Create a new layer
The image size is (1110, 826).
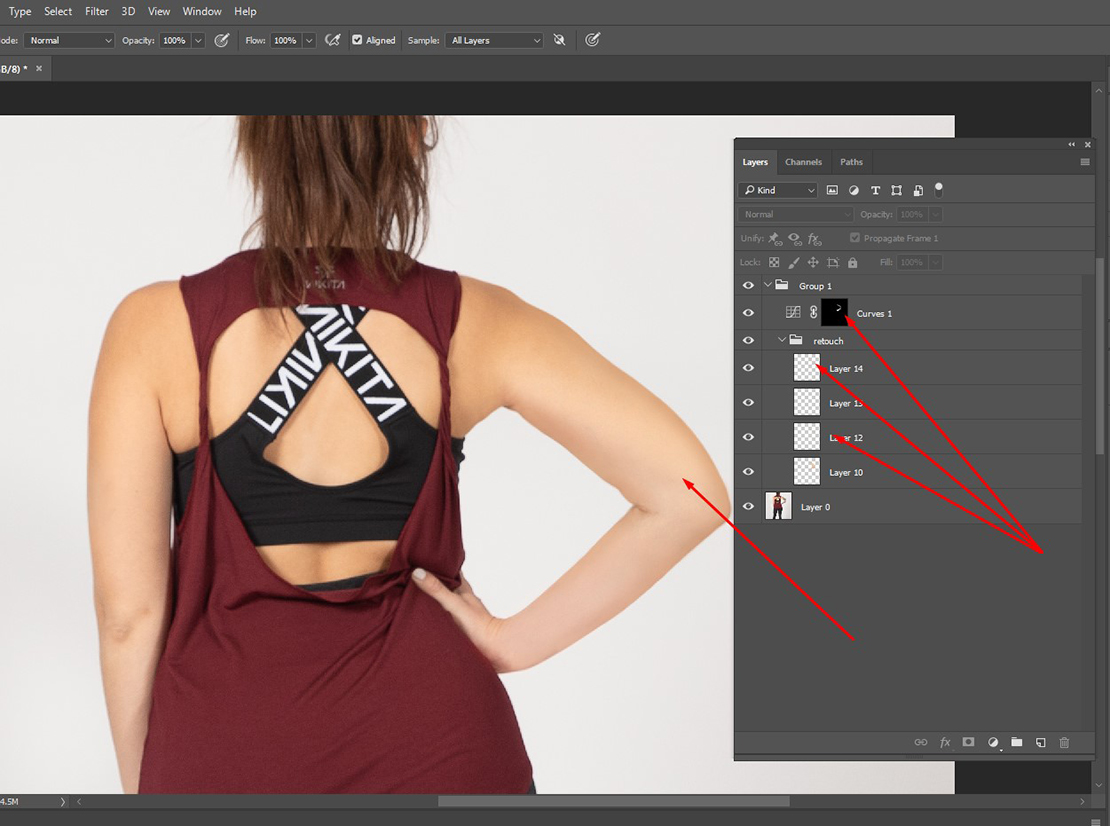tap(1041, 742)
